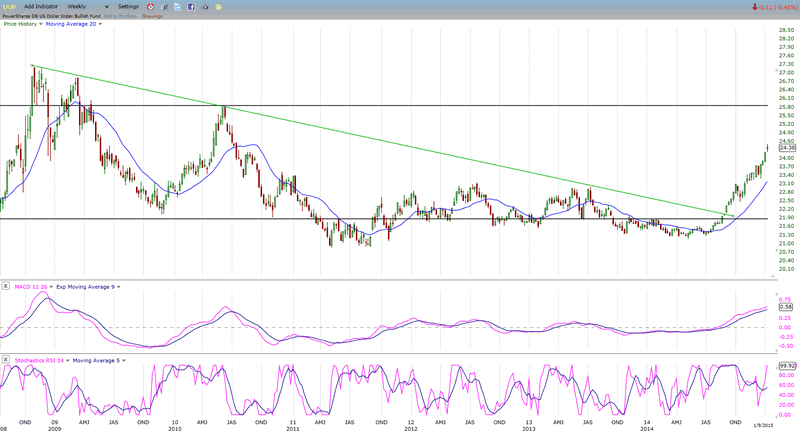Click the UUP ticker symbol field
Image resolution: width=800 pixels, height=431 pixels.
coord(9,6)
